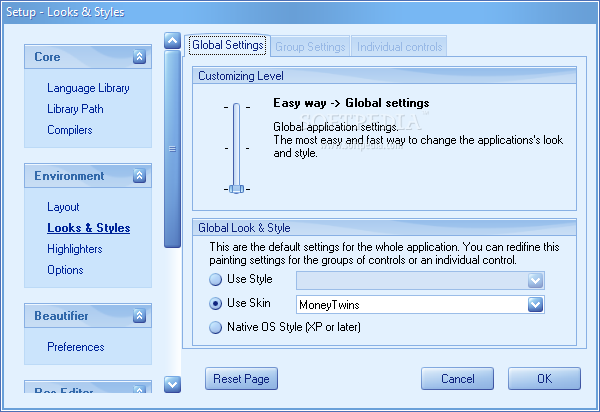
Task: Switch to Individual controls tab
Action: point(399,47)
